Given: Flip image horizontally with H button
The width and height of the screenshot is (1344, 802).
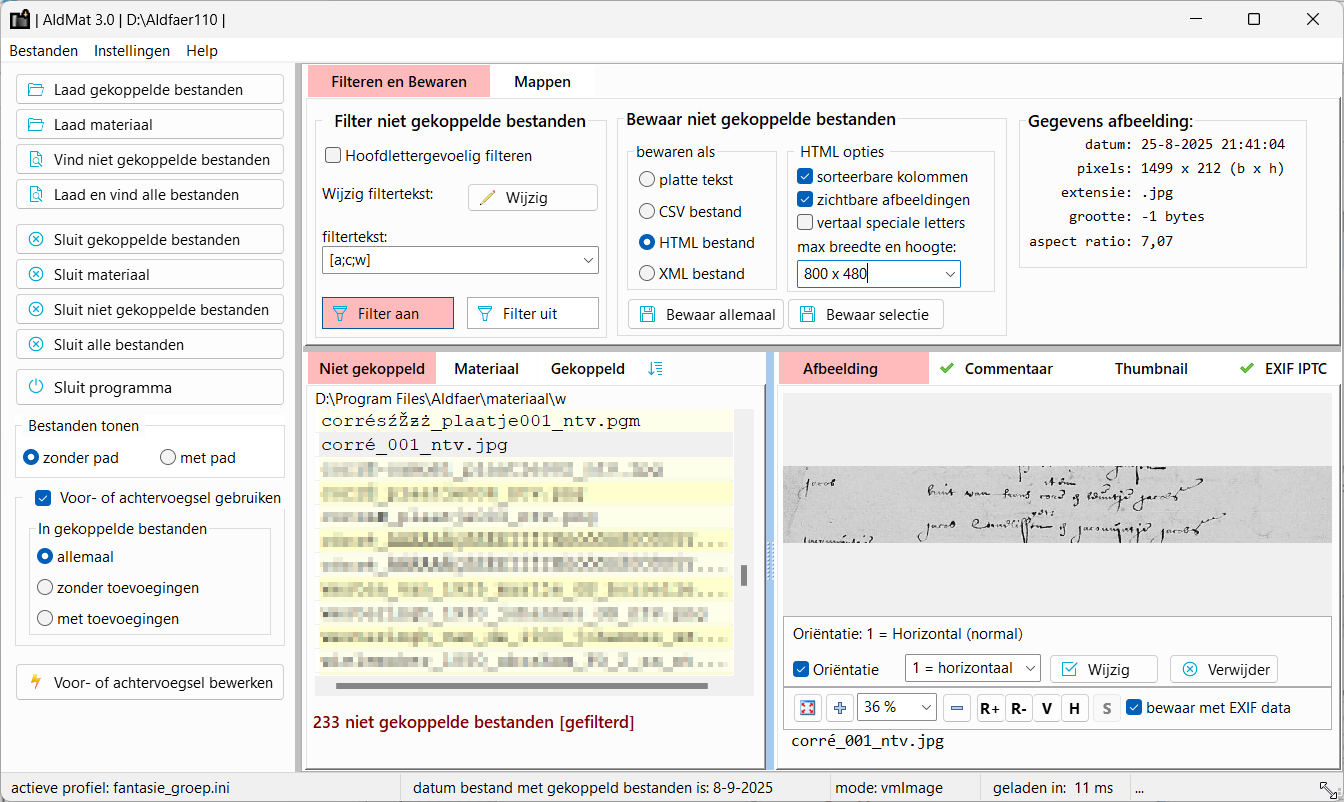Looking at the screenshot, I should click(1074, 708).
